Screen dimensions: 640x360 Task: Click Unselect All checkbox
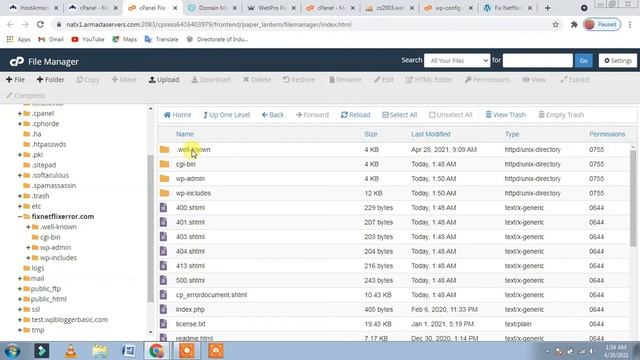coord(450,115)
